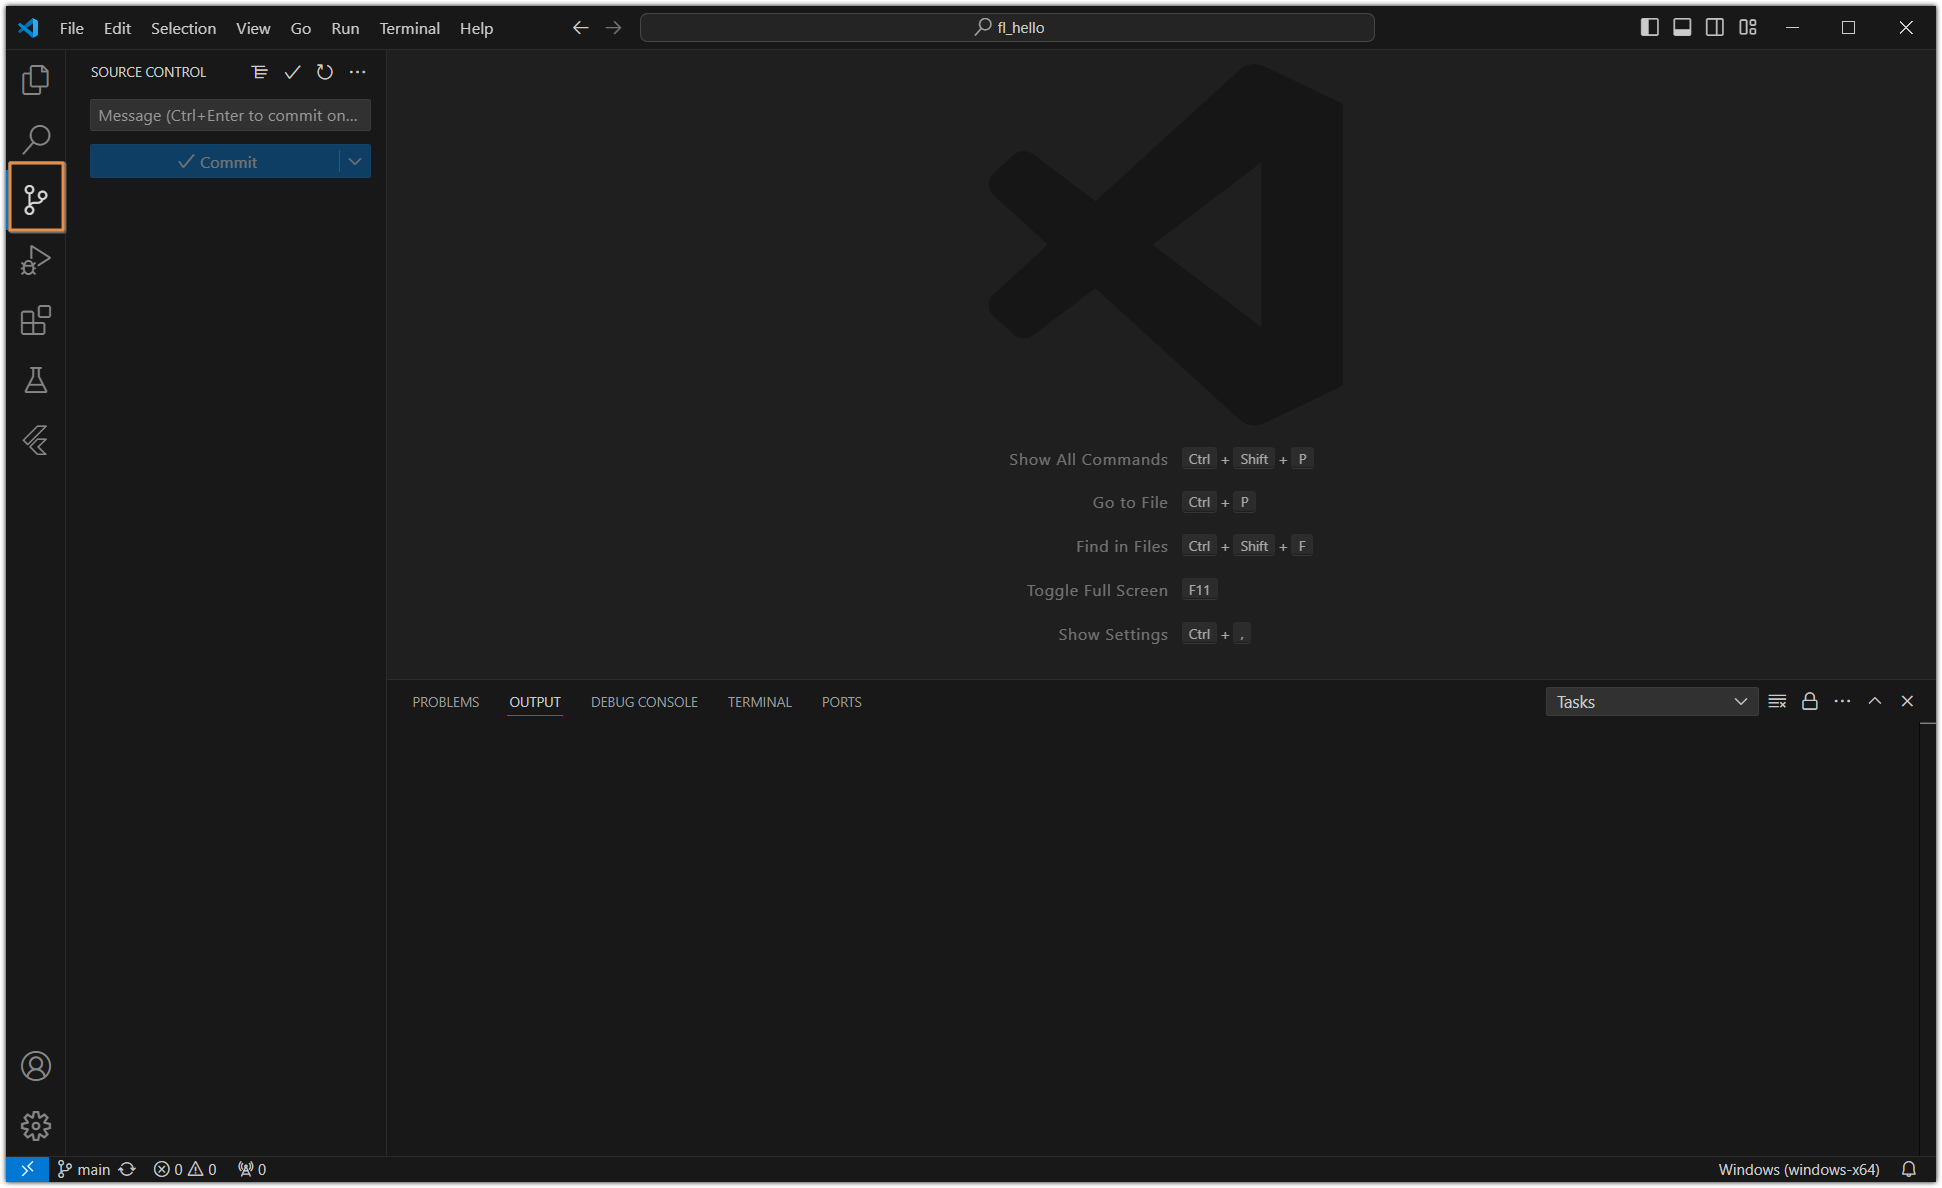Open the Flutter sidebar icon
The image size is (1942, 1188).
coord(36,440)
